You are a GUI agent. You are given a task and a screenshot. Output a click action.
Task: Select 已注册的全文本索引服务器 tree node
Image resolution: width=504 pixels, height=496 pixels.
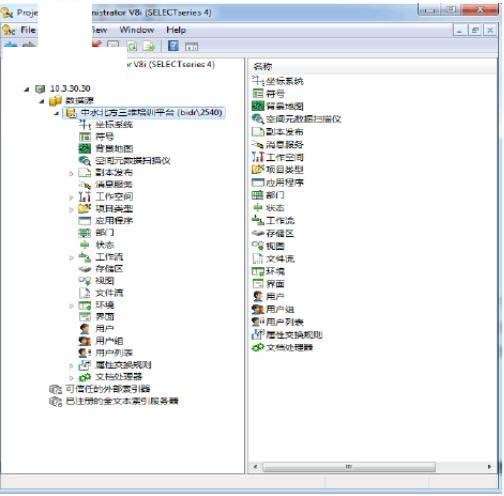tap(122, 401)
